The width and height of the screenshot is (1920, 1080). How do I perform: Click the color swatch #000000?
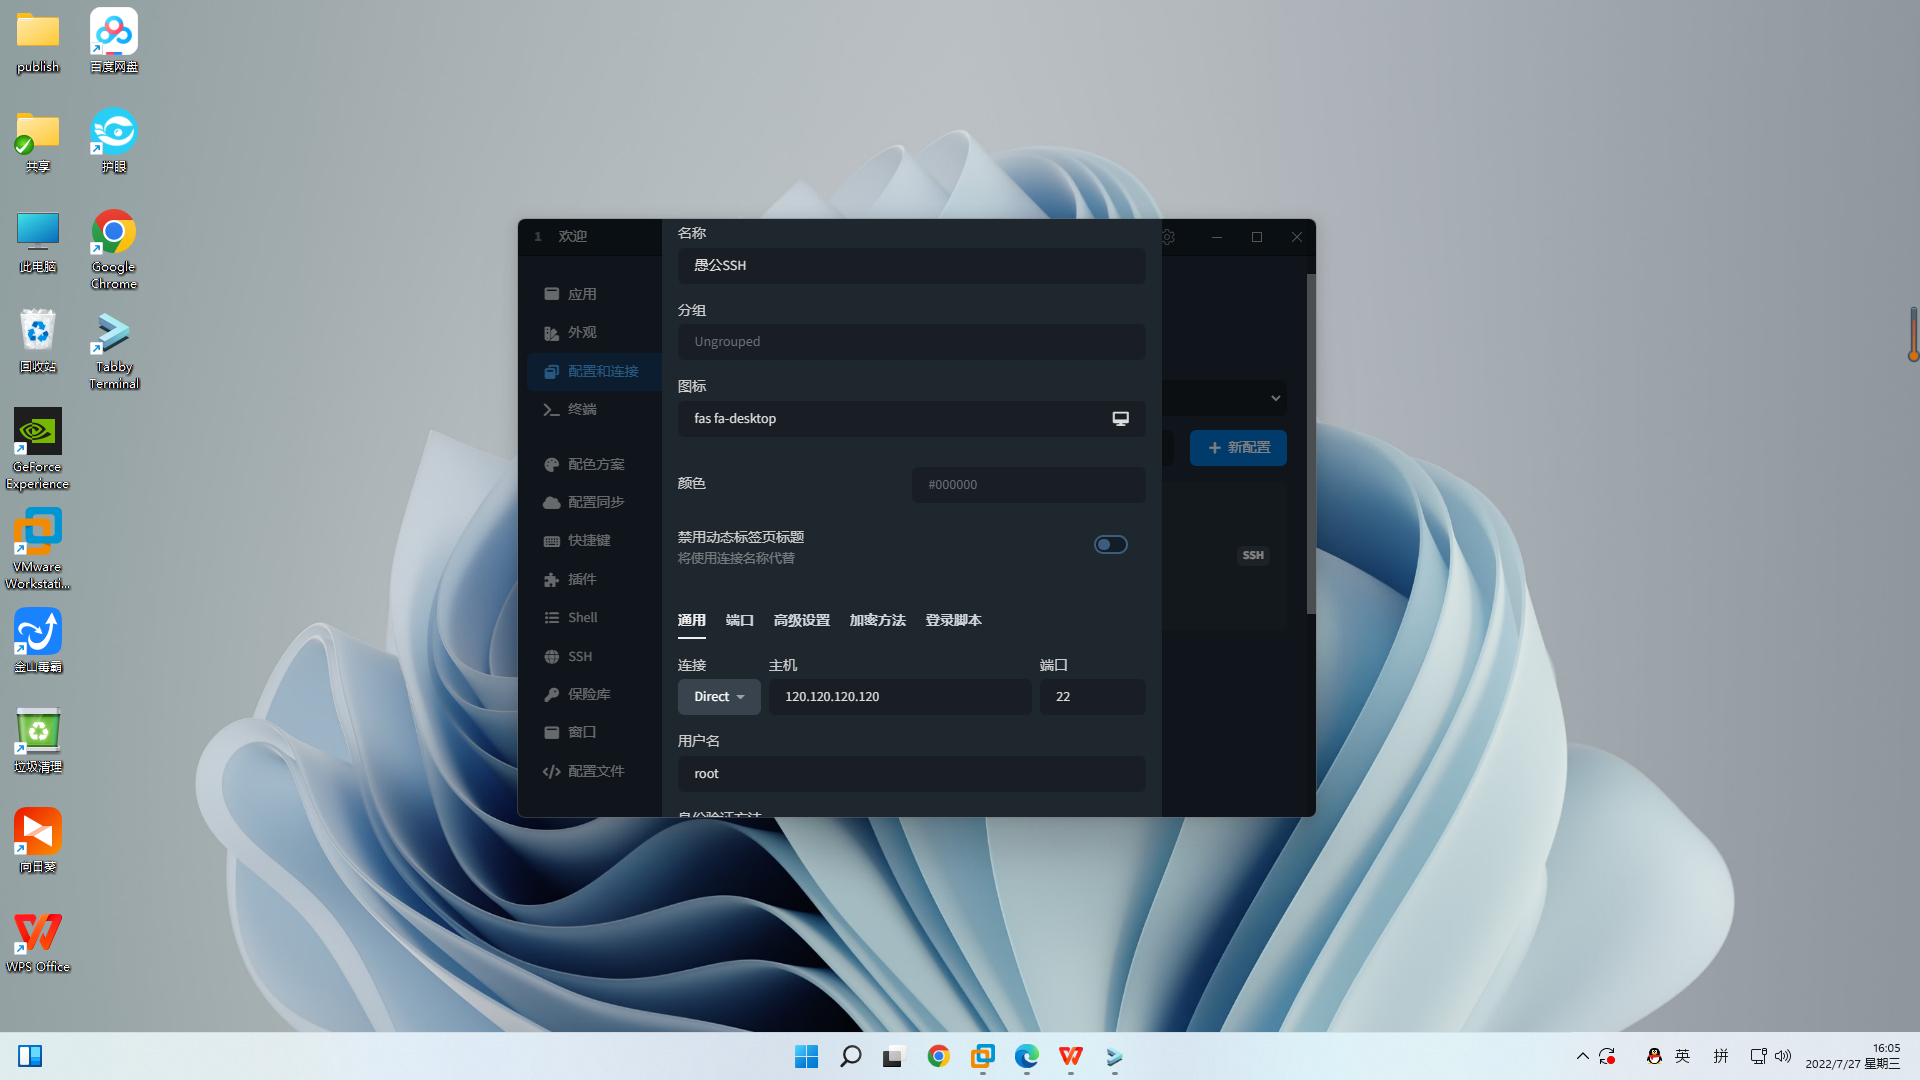point(1029,484)
